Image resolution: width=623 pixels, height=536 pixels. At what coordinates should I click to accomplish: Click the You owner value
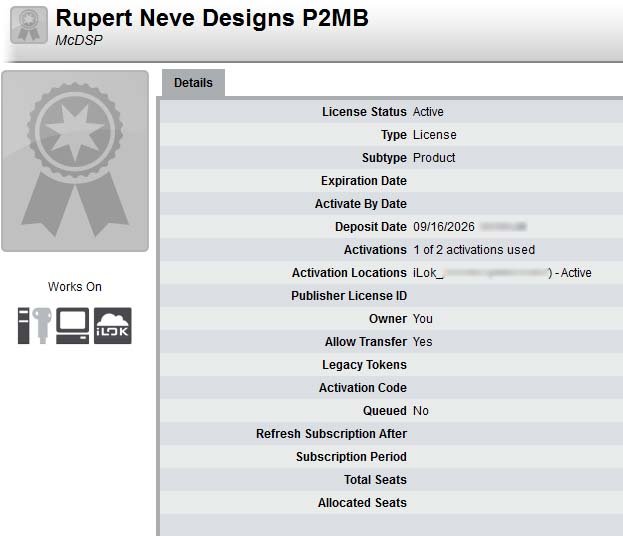tap(423, 319)
